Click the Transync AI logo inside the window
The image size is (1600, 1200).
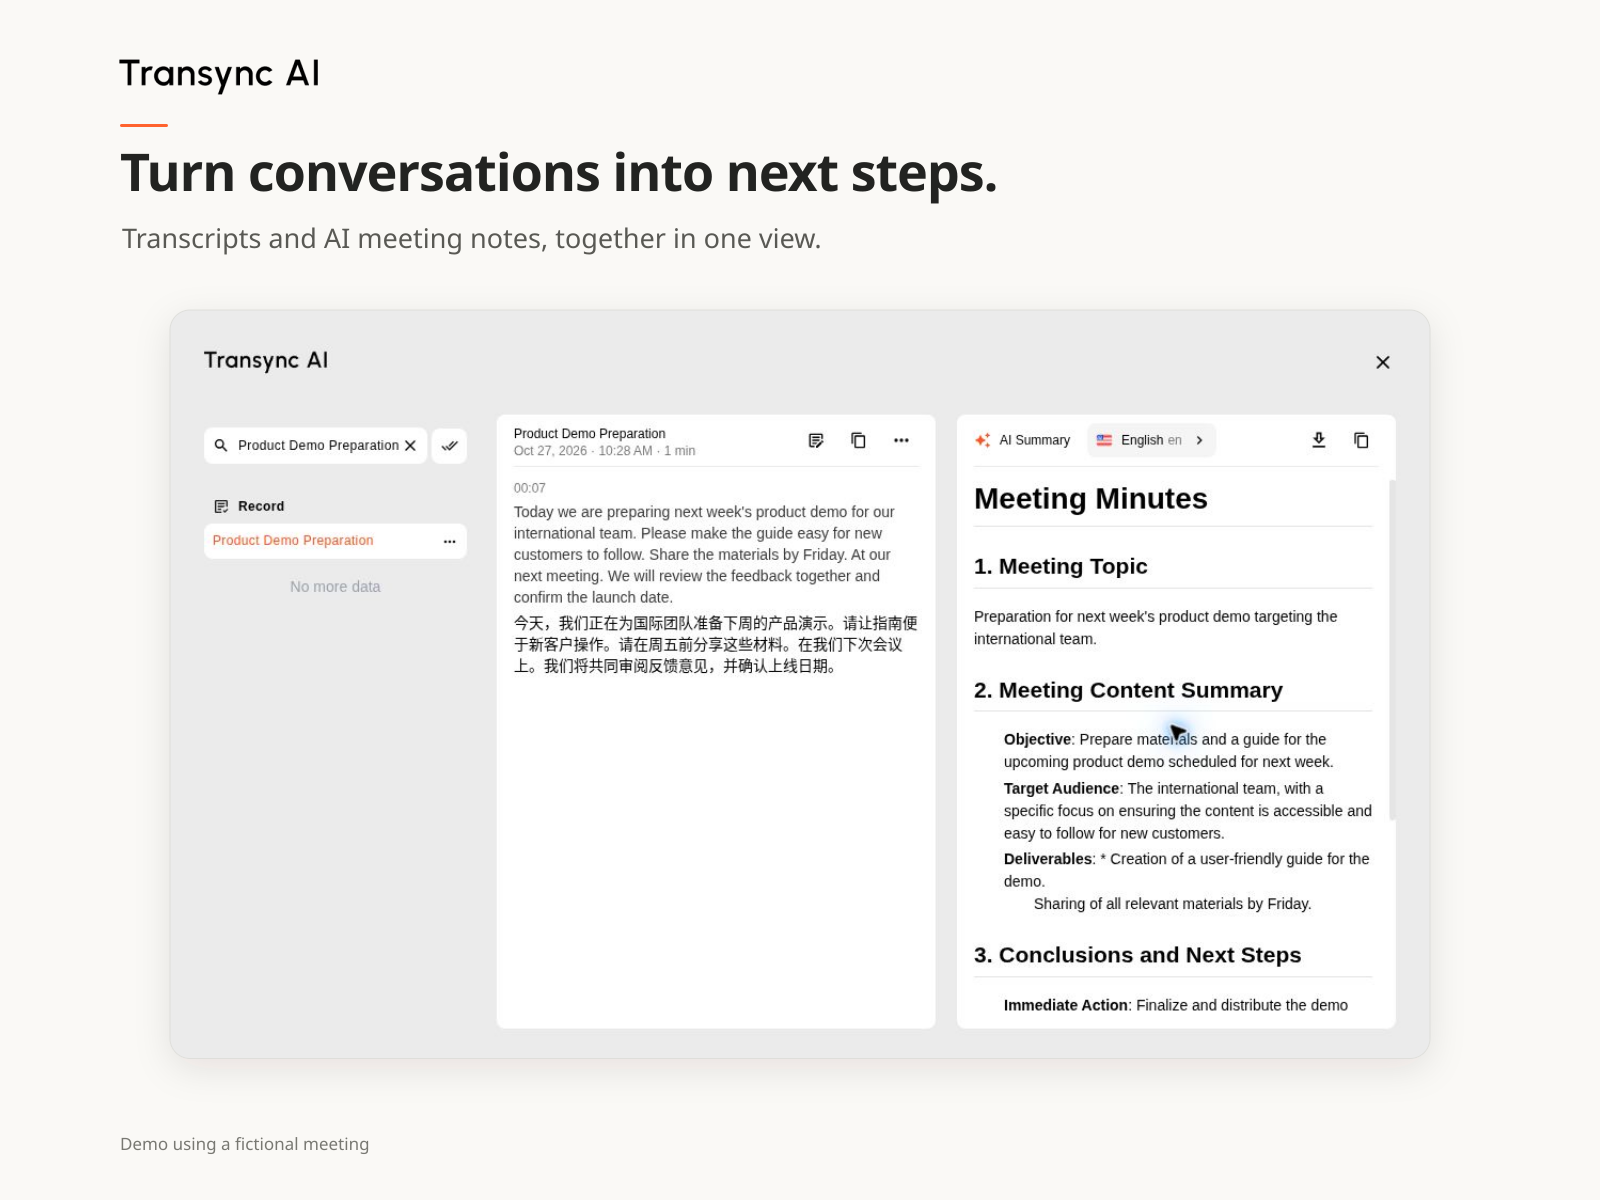tap(266, 361)
